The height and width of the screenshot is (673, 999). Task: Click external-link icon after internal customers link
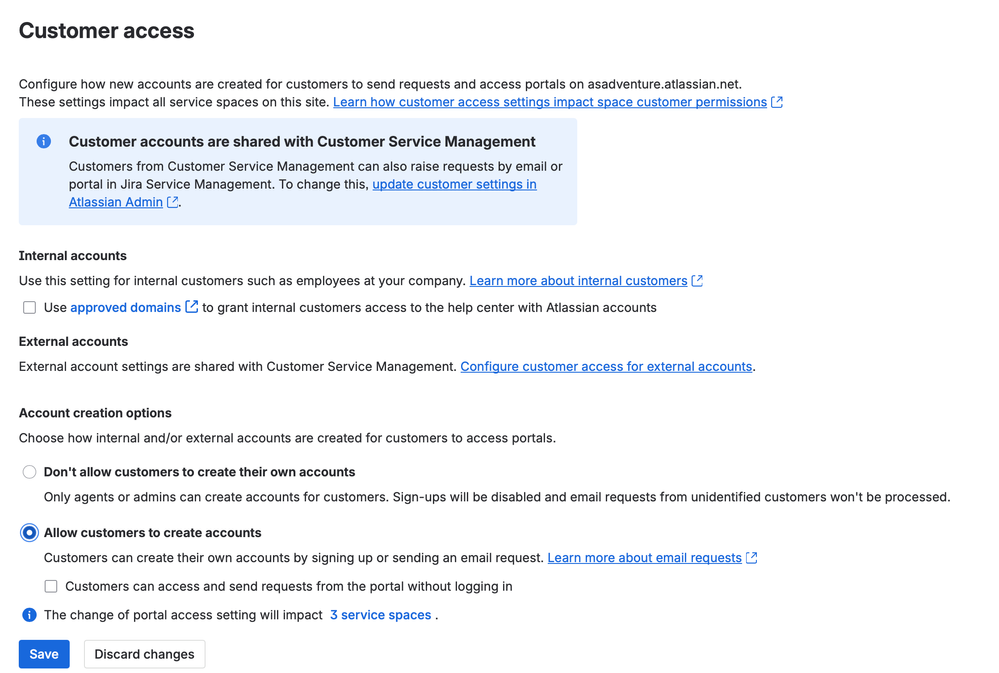coord(697,281)
